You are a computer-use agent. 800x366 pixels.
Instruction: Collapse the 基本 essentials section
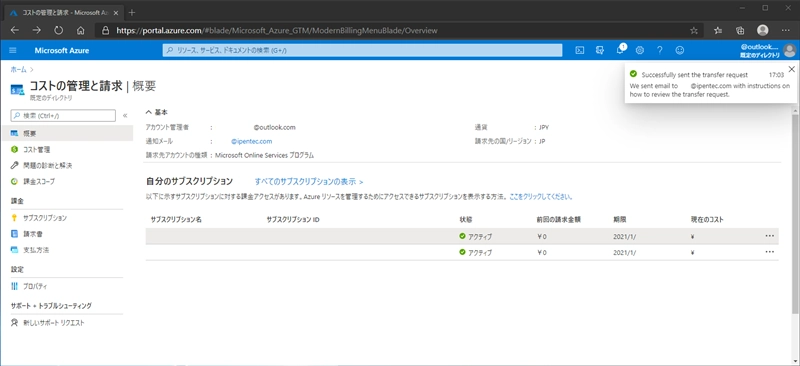point(149,112)
